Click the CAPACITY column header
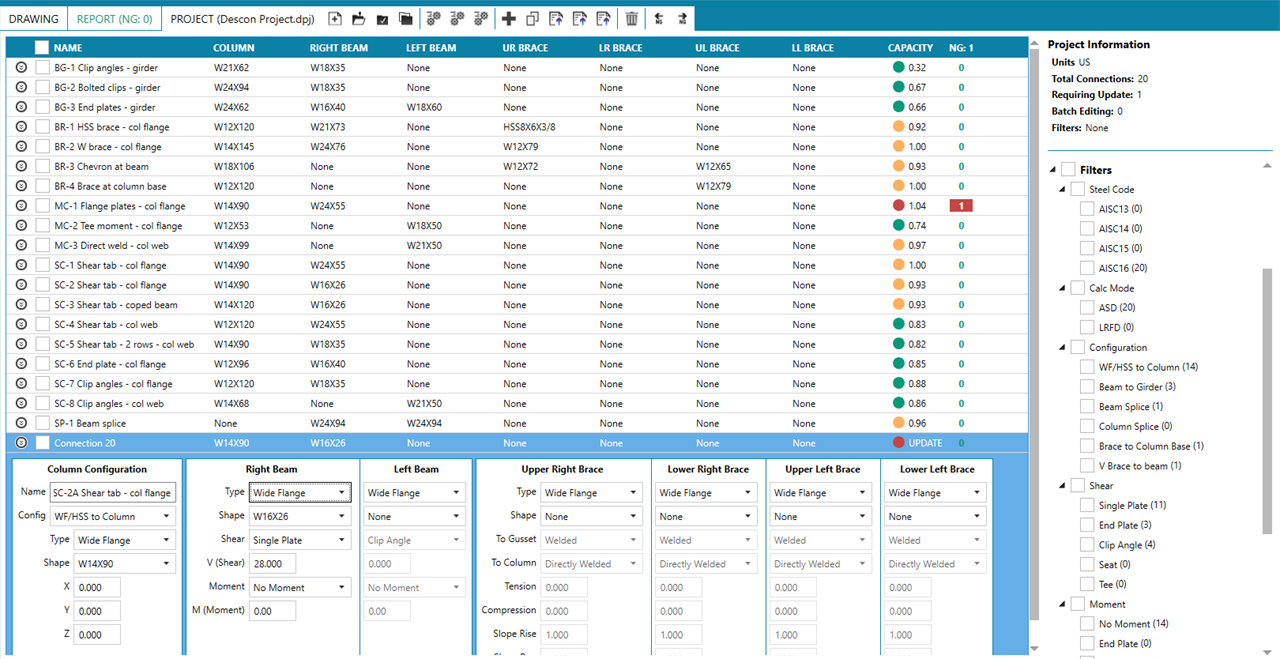The width and height of the screenshot is (1280, 659). pos(910,47)
